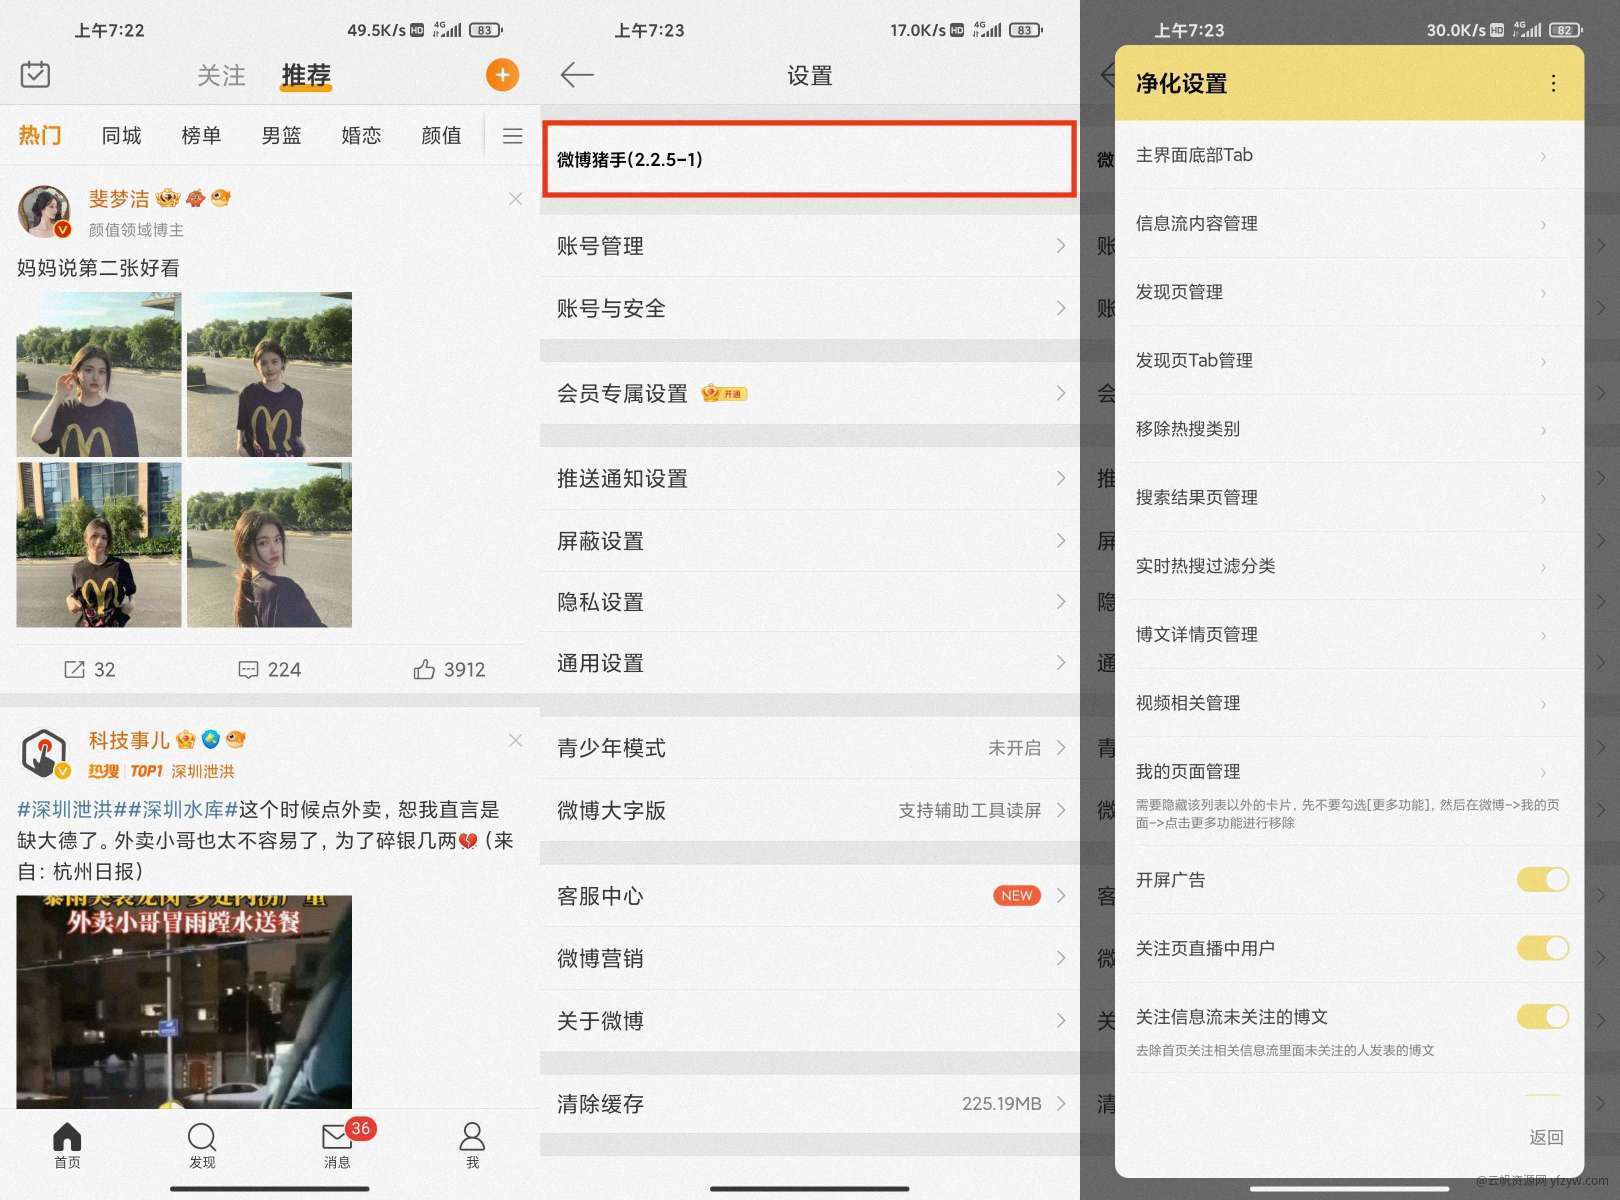Tap back arrow in 设置 screen
This screenshot has width=1620, height=1200.
[577, 75]
